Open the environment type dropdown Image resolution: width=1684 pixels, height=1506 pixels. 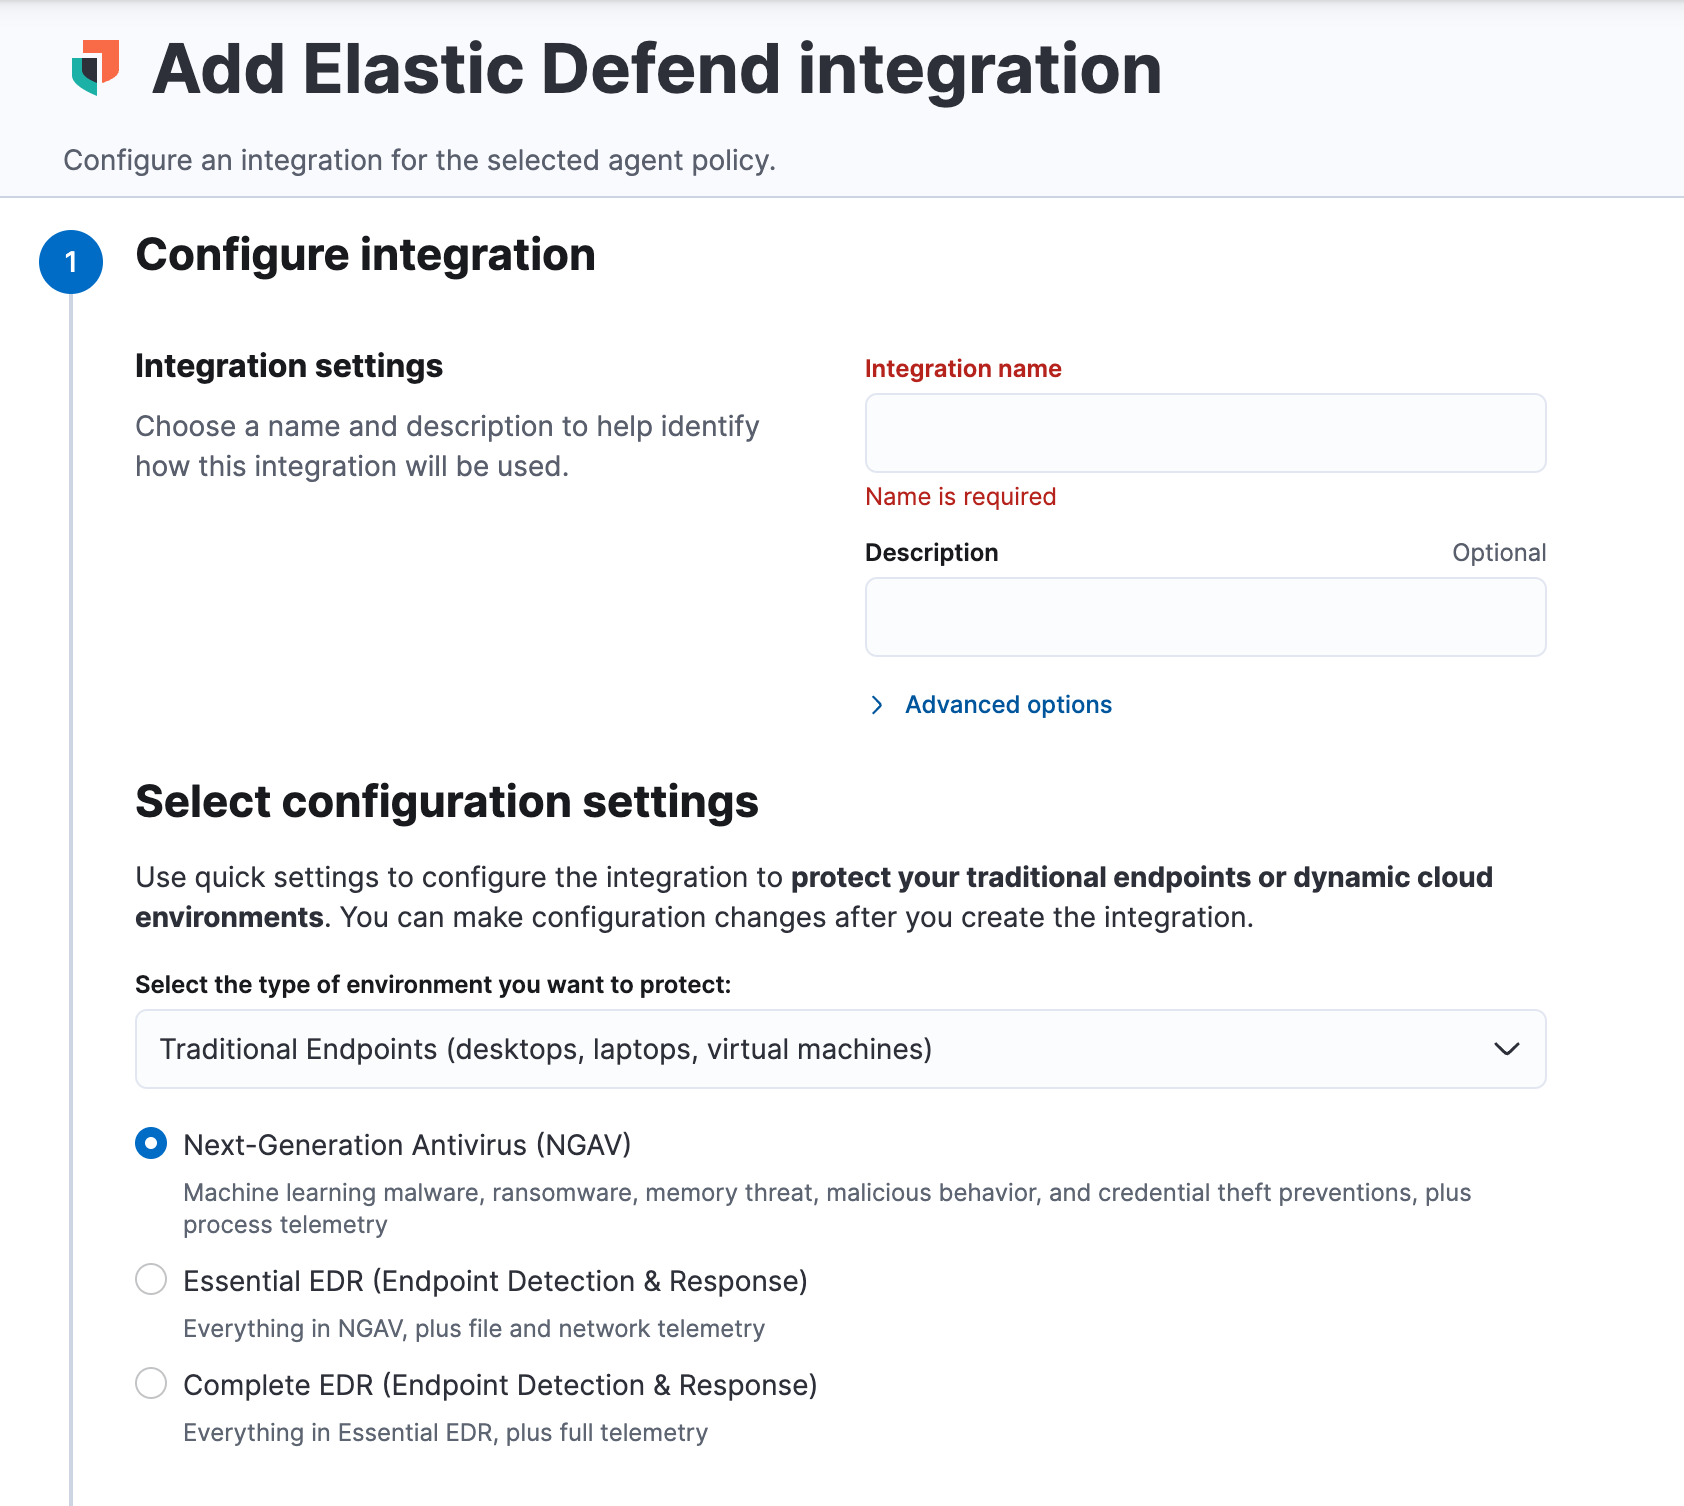tap(840, 1049)
